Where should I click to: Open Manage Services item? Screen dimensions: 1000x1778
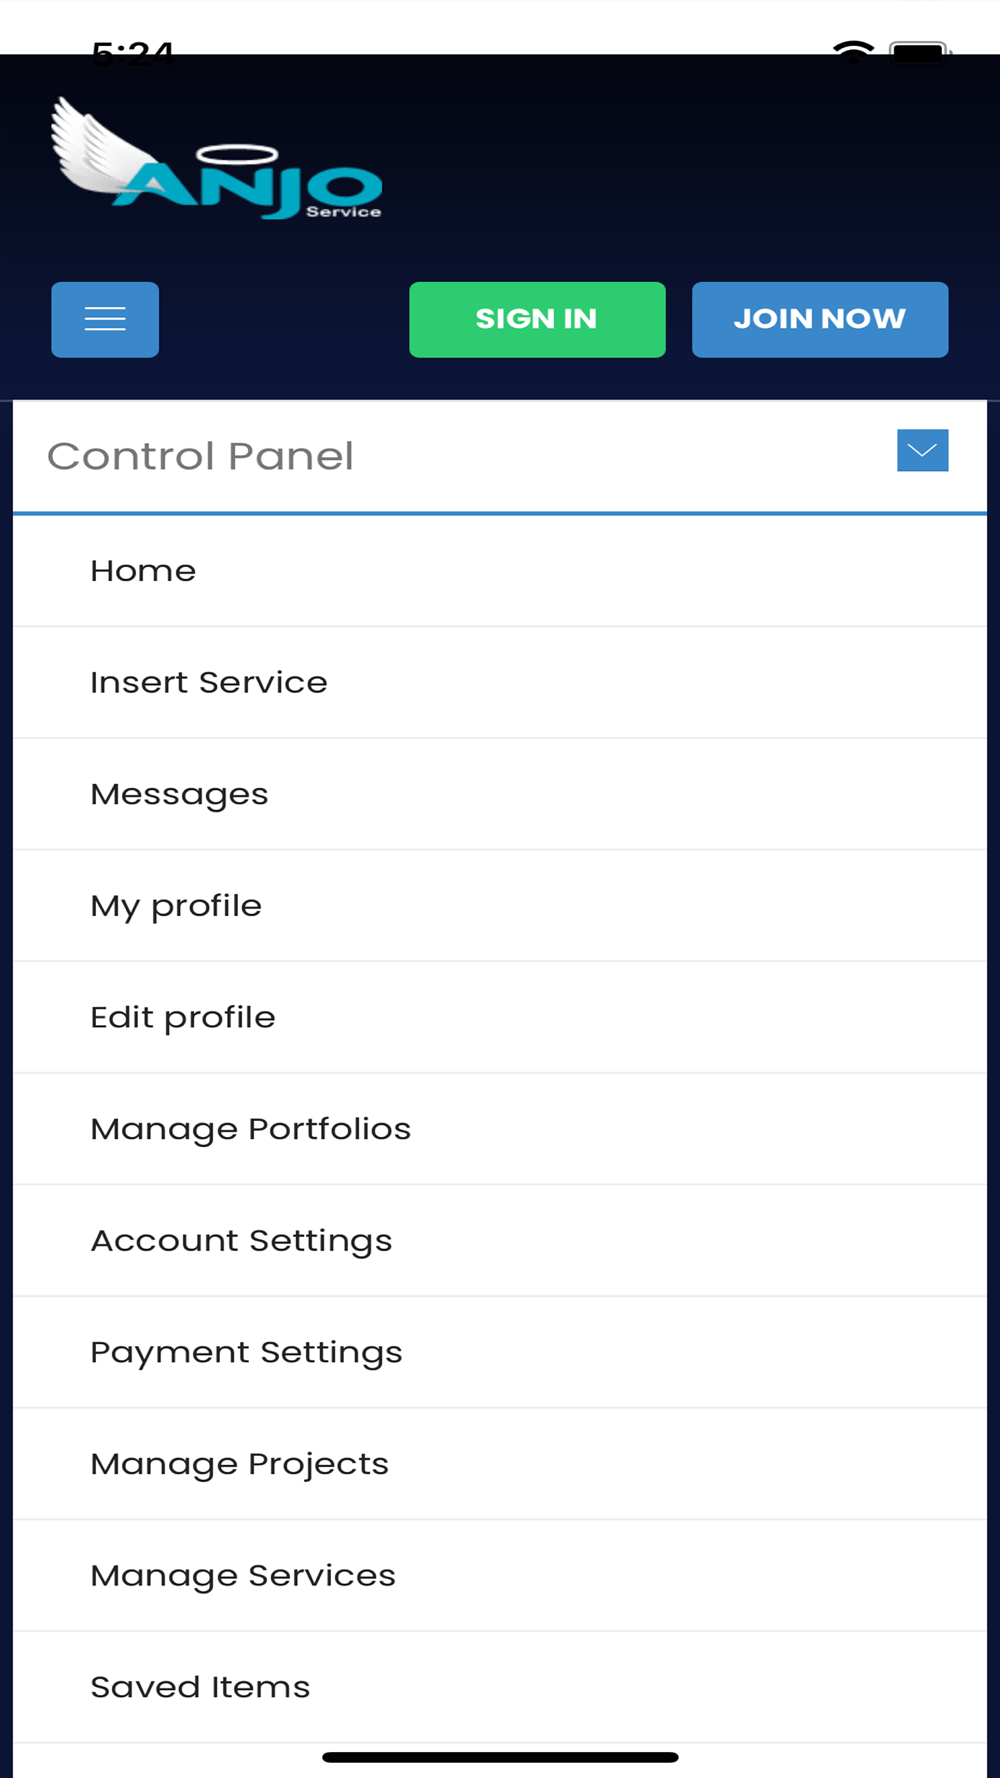tap(500, 1576)
